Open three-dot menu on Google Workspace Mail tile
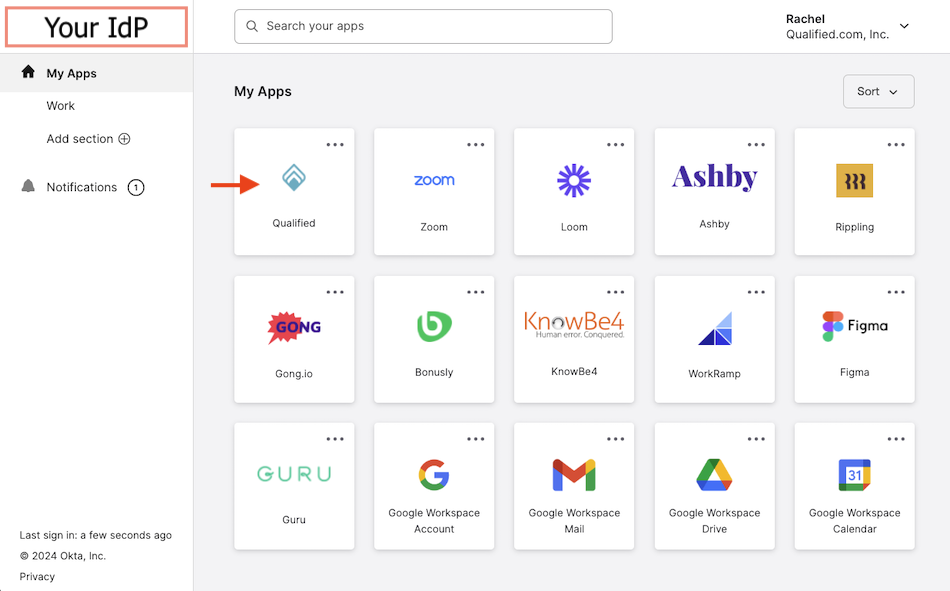The height and width of the screenshot is (591, 950). click(x=616, y=439)
